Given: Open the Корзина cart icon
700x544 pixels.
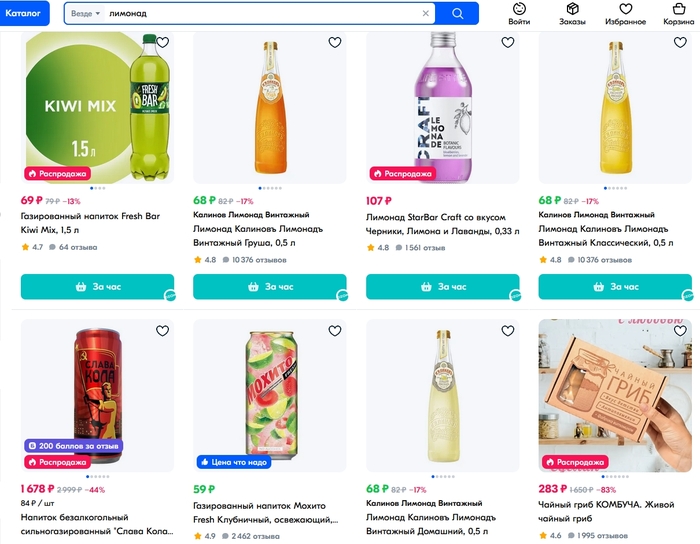Looking at the screenshot, I should [680, 13].
